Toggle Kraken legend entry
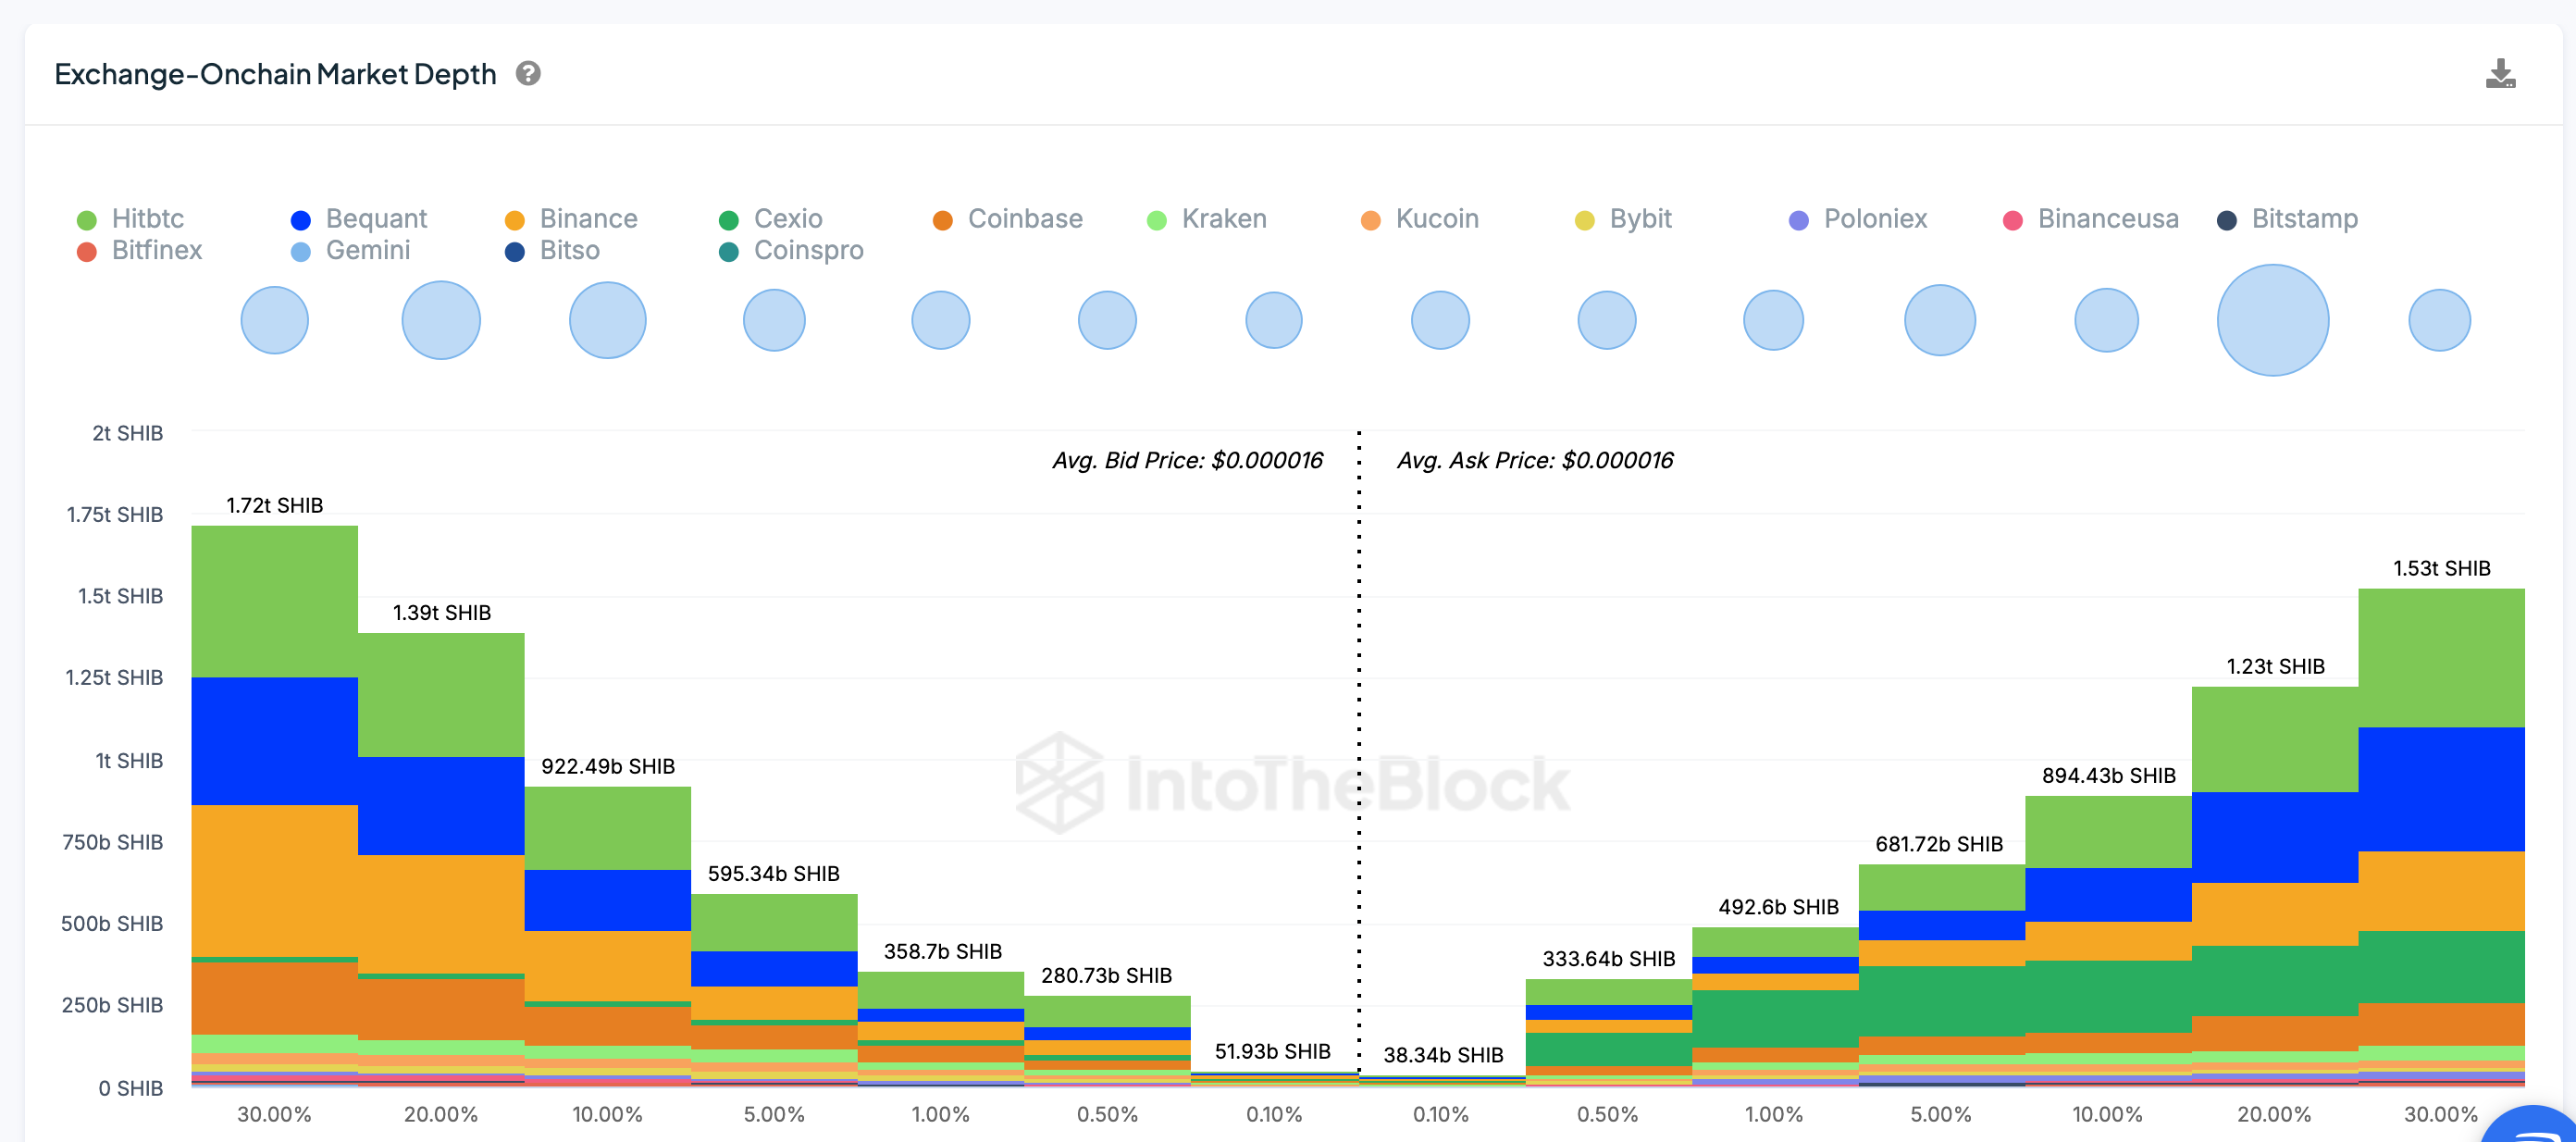Screen dimensions: 2576x1142 [1207, 219]
